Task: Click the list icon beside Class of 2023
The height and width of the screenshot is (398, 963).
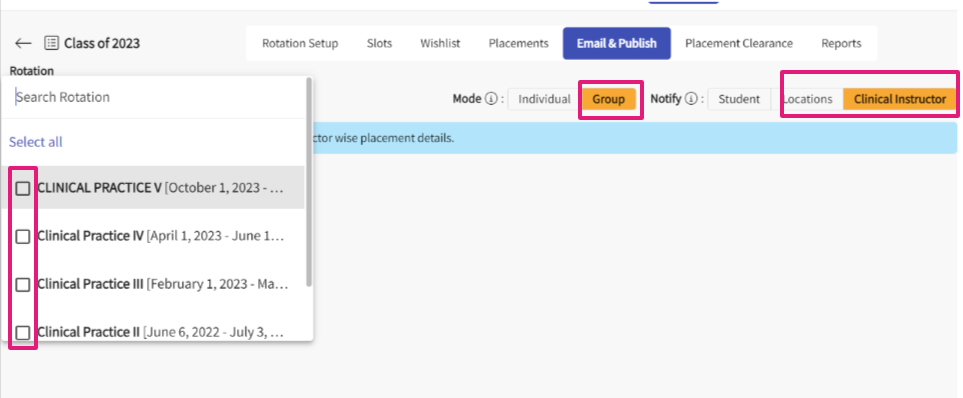Action: [52, 43]
